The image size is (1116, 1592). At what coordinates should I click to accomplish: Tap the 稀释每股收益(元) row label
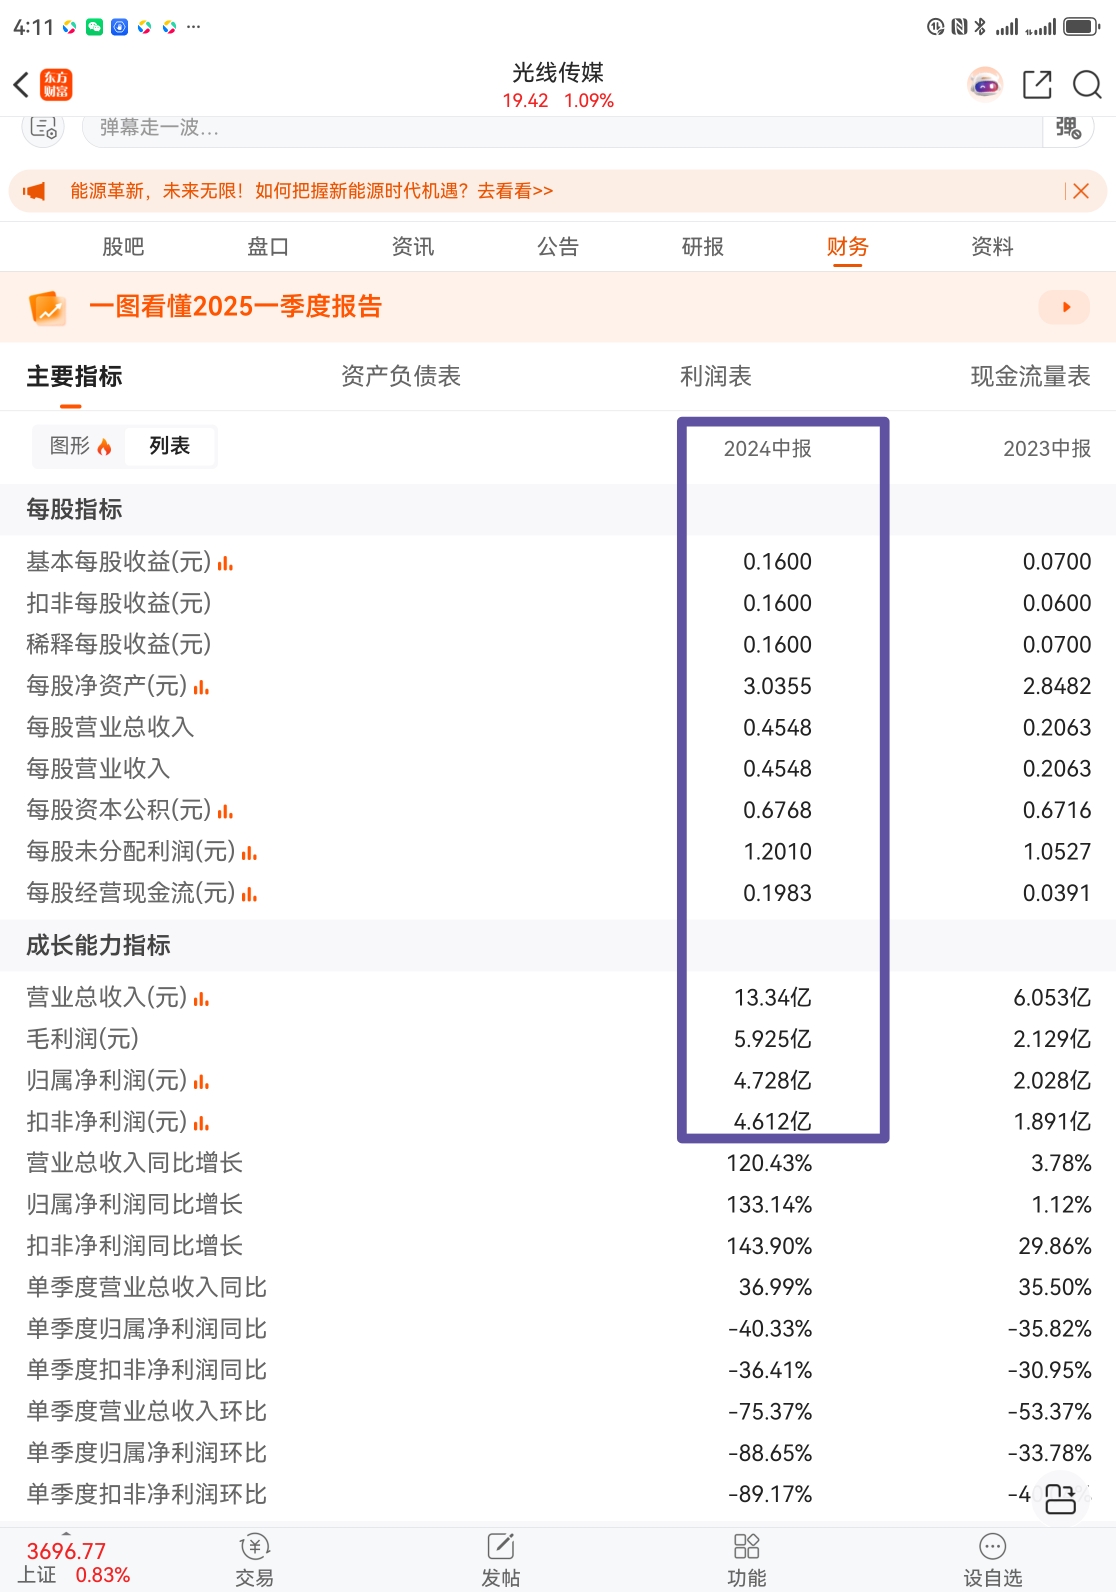(x=119, y=645)
